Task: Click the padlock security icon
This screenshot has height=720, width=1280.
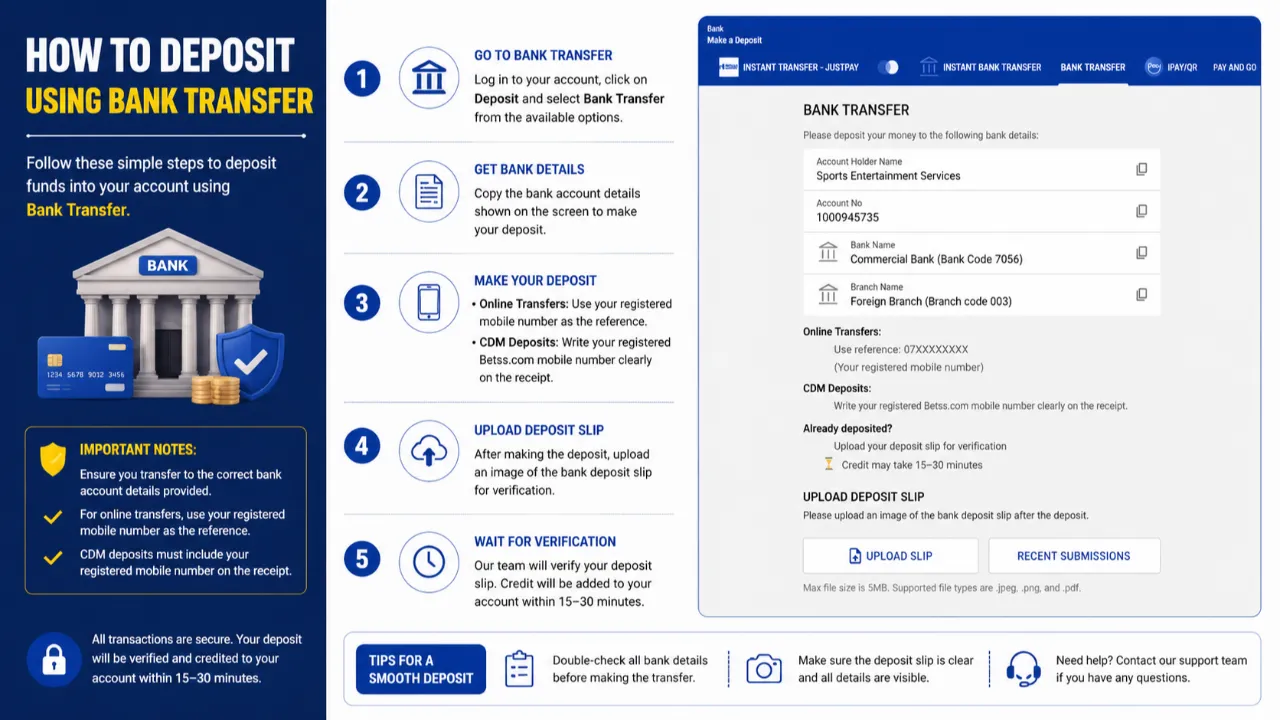Action: tap(54, 659)
